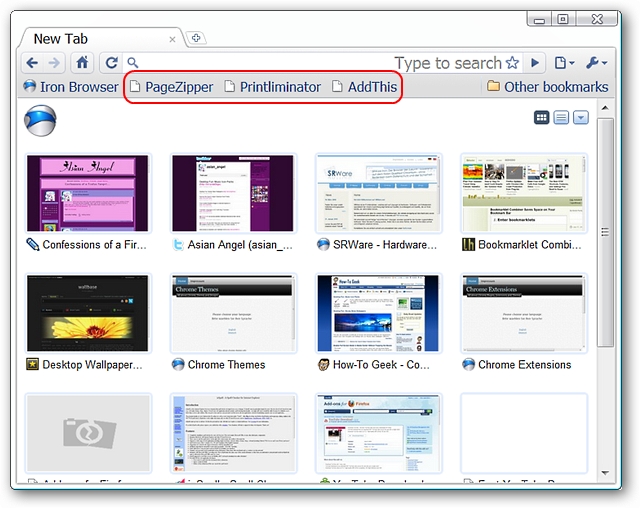Click the Confessions of a Fir... title
Viewport: 640px width, 508px height.
click(x=94, y=245)
